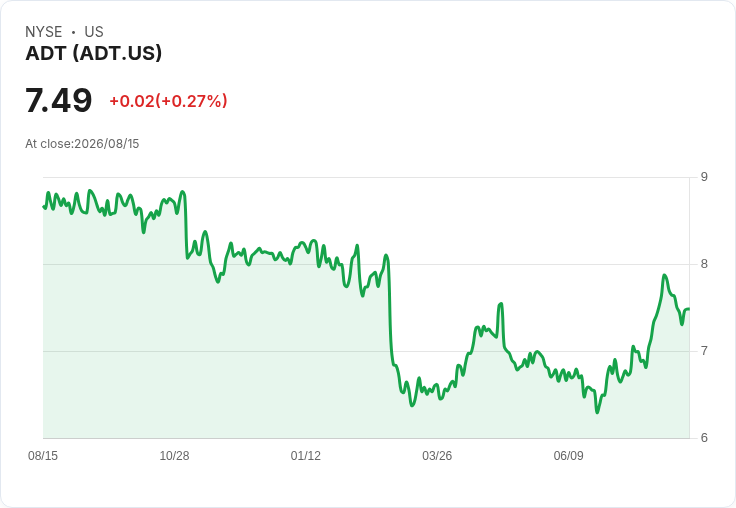Screen dimensions: 736x508
Task: Select the 06/09 x-axis date label
Action: (x=568, y=455)
